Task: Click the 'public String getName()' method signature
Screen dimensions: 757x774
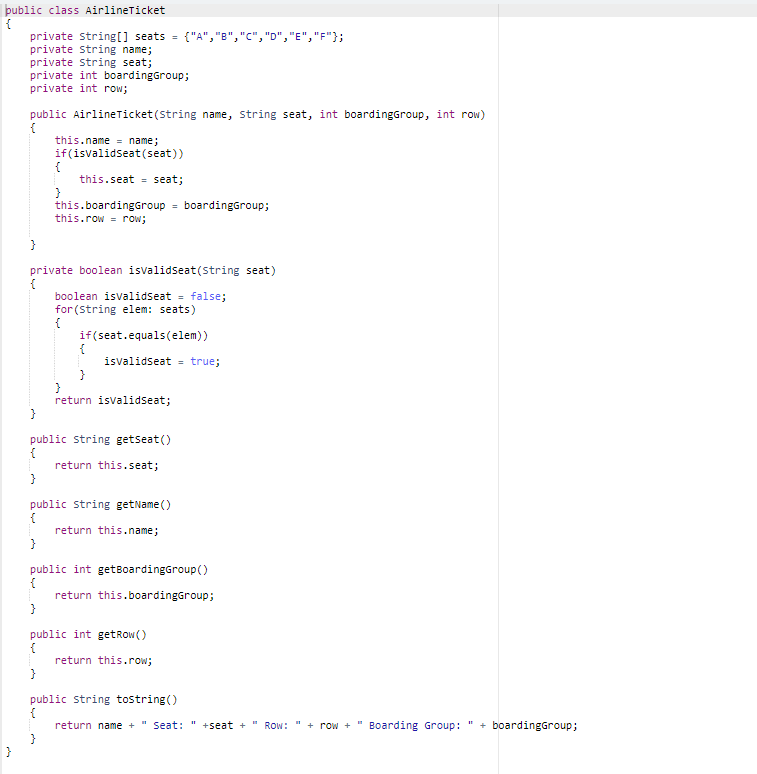Action: (x=101, y=504)
